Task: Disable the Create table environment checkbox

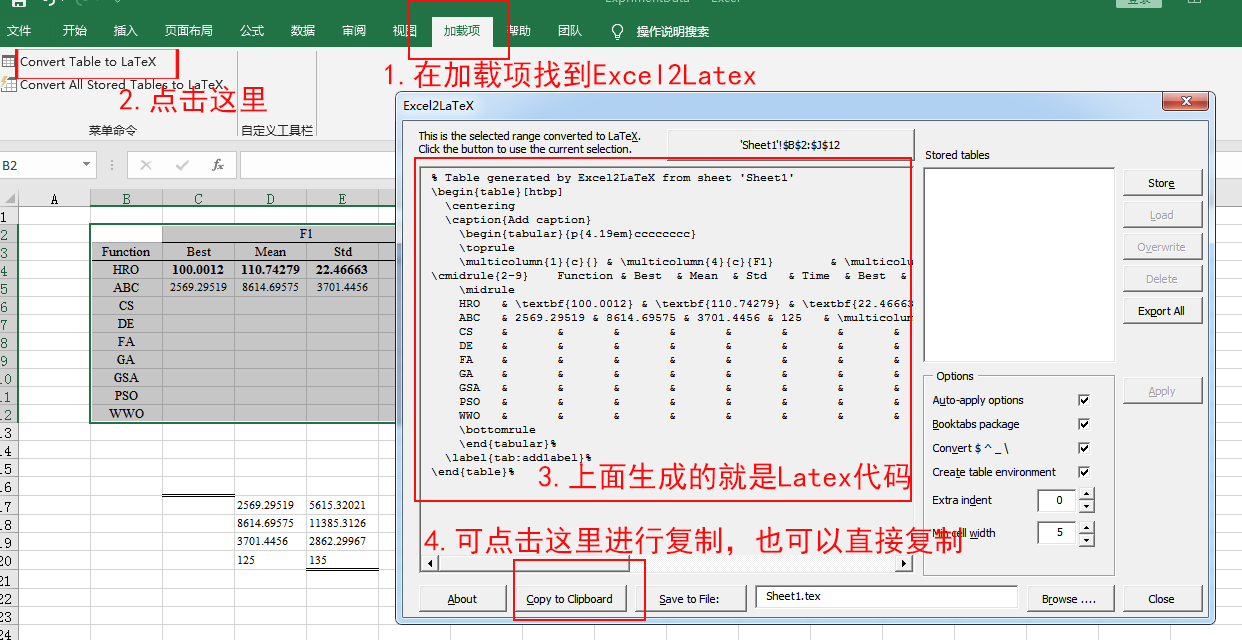Action: pos(1084,472)
